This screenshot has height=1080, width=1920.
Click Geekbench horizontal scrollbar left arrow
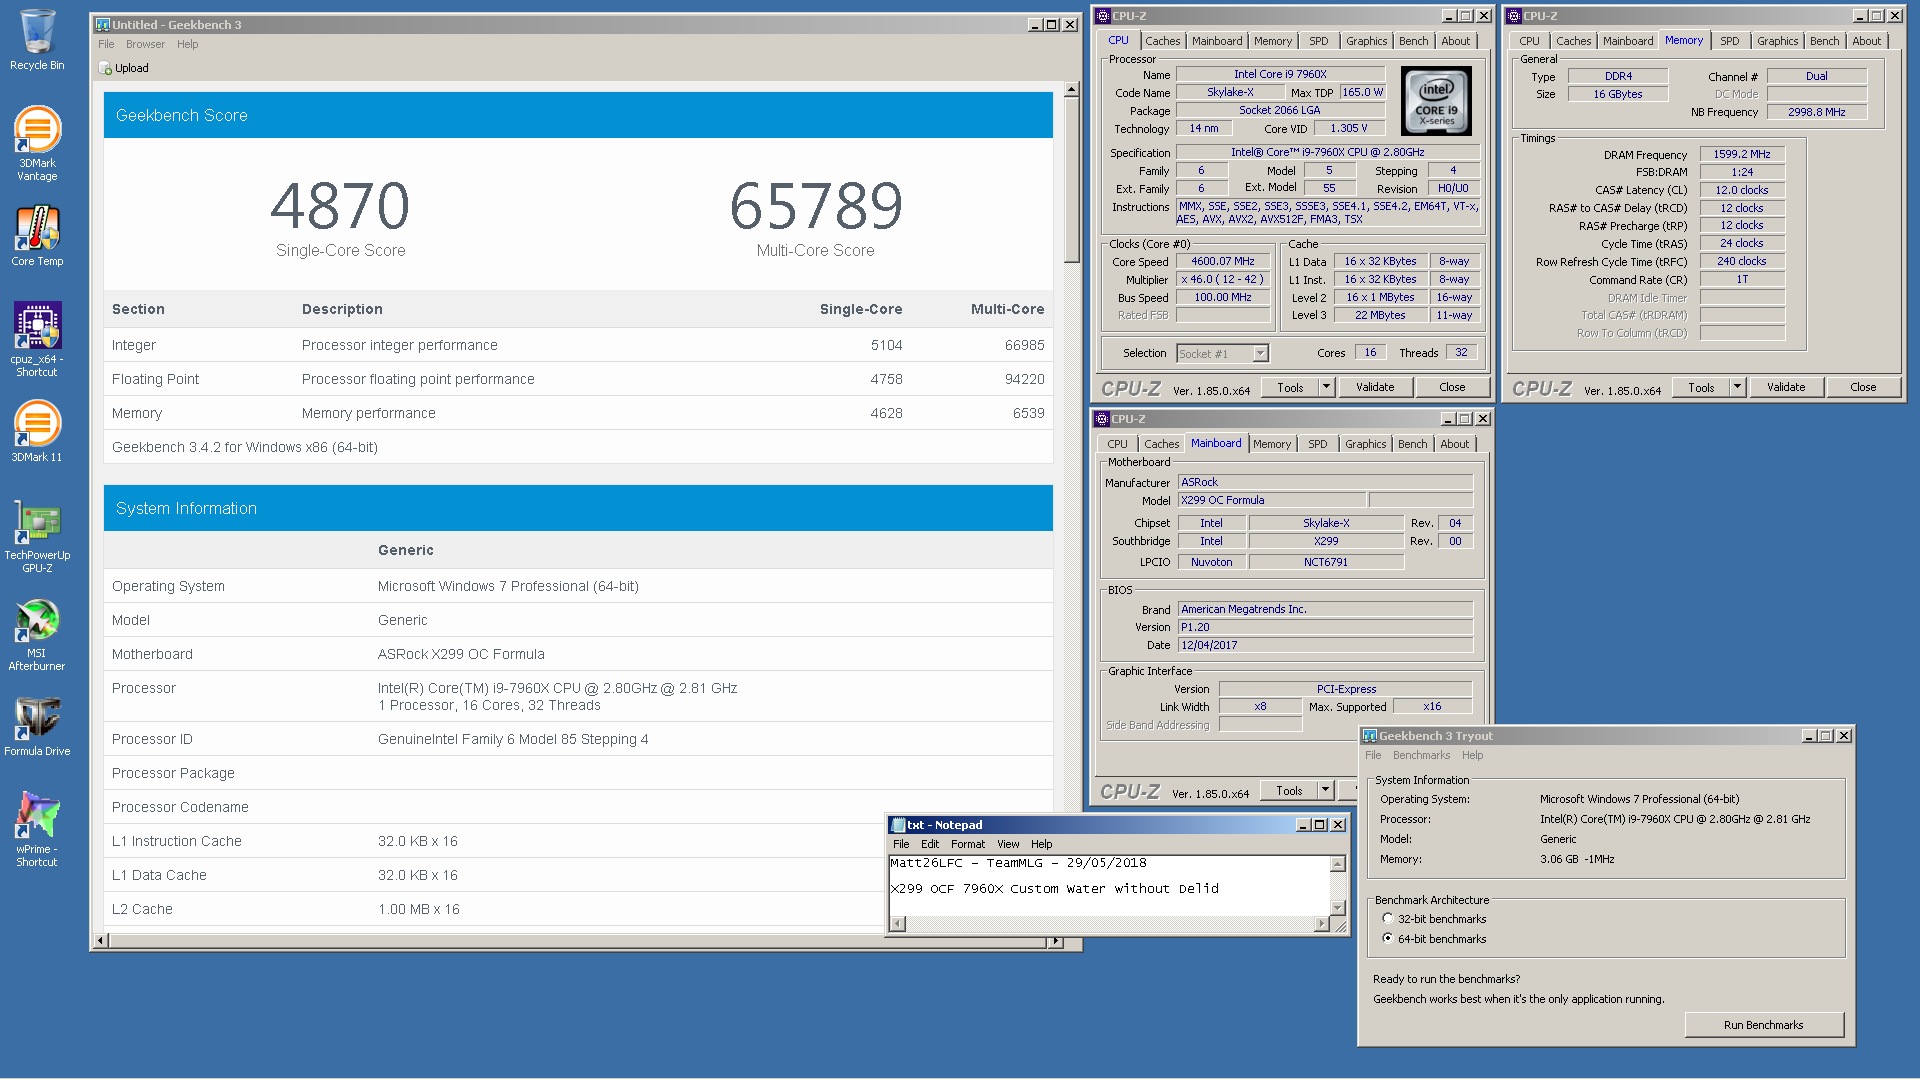coord(100,941)
